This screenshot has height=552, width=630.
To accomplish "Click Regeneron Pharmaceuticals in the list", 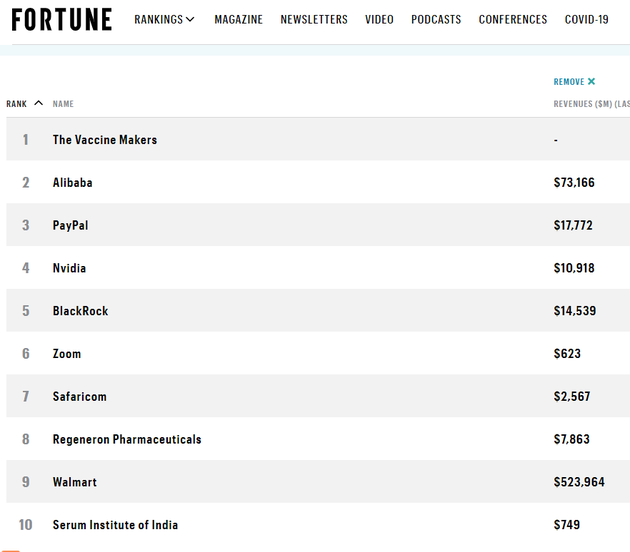I will (127, 439).
